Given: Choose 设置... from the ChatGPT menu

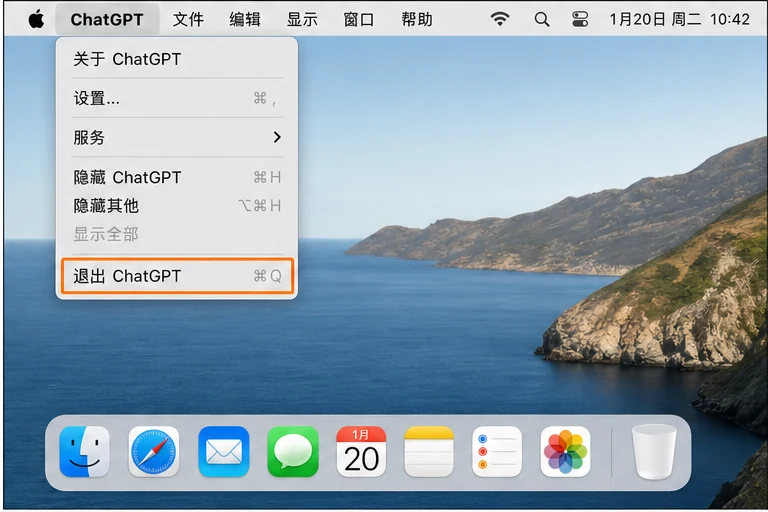Looking at the screenshot, I should (x=177, y=98).
